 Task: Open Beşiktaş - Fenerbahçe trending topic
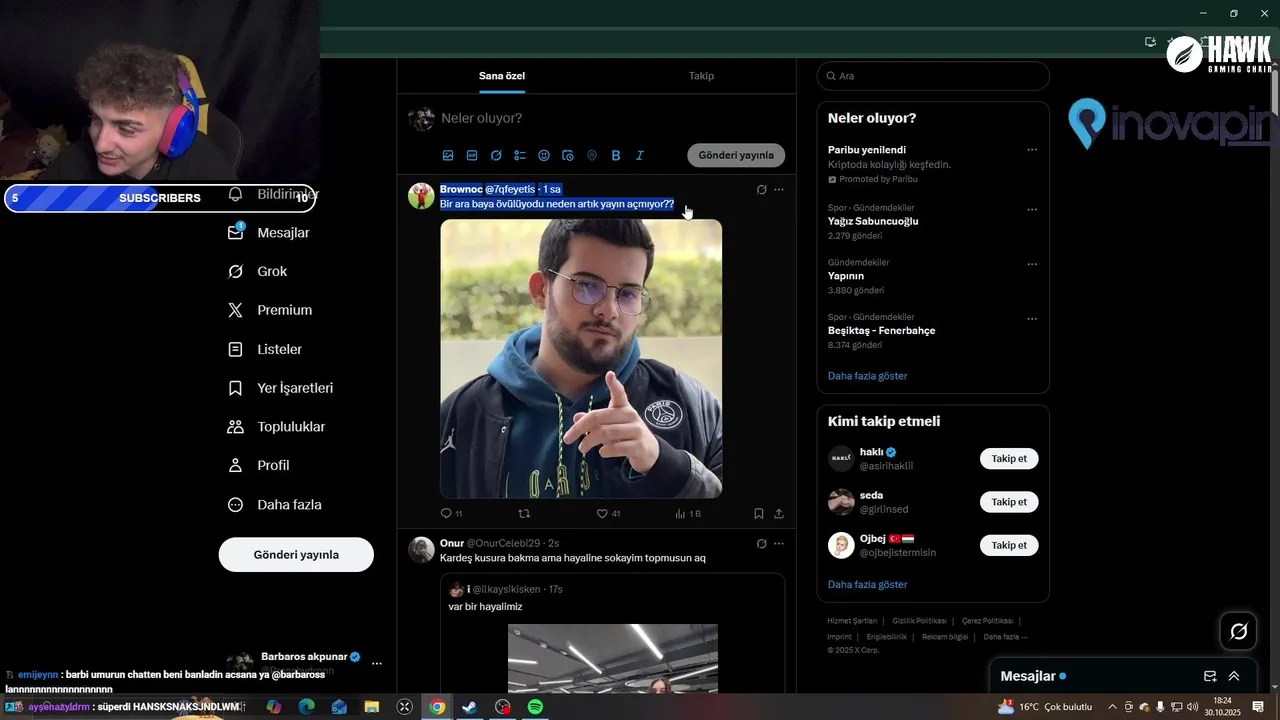pos(882,330)
